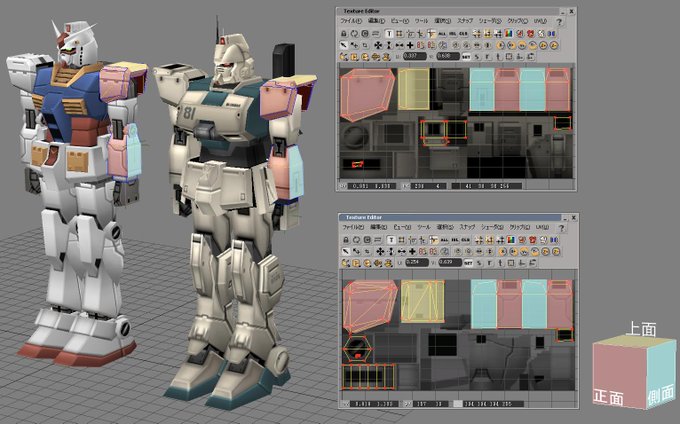Click the refresh arrows icon in upper Texture Editor
Screen dimensions: 680x424
354,33
